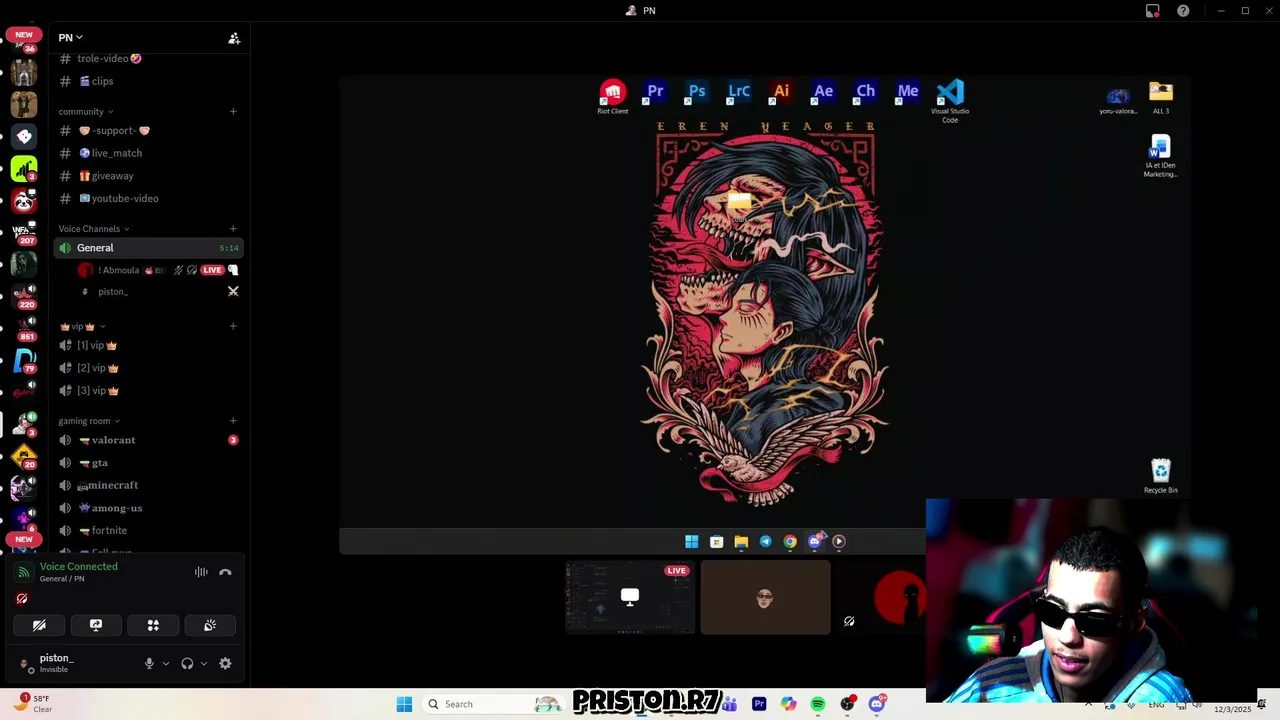Open the giveaway channel
The width and height of the screenshot is (1280, 720).
pos(148,176)
